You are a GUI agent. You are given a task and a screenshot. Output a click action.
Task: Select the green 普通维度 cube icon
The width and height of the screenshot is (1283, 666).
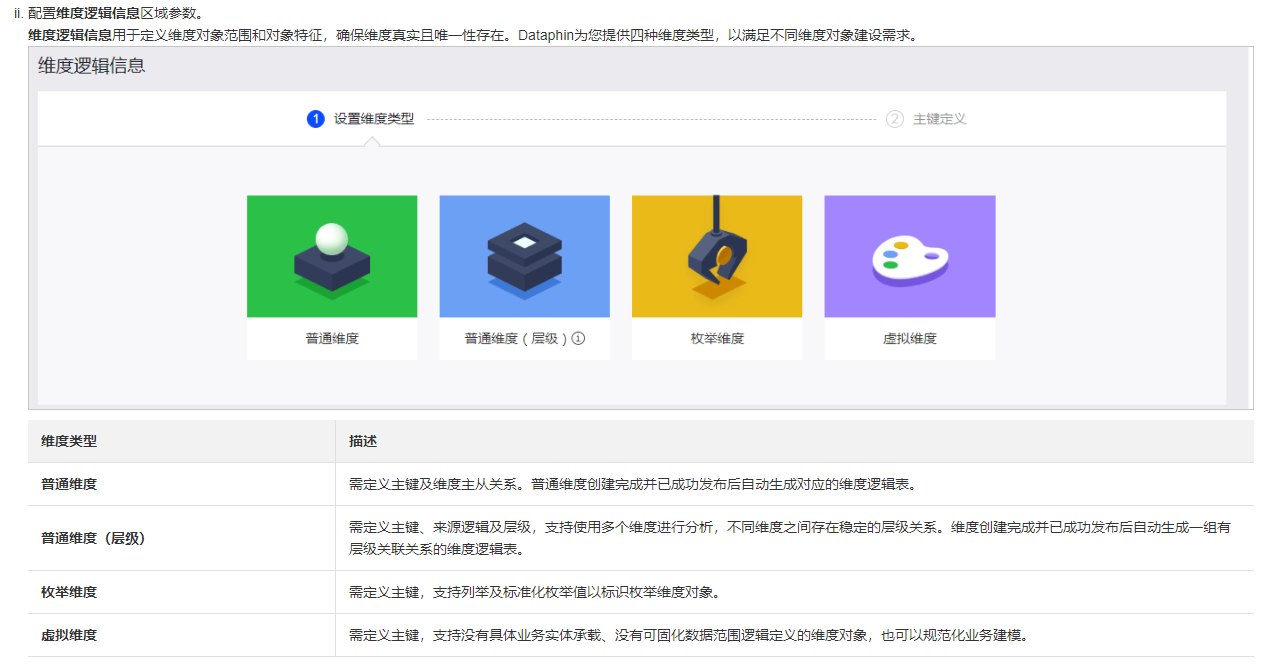point(332,255)
